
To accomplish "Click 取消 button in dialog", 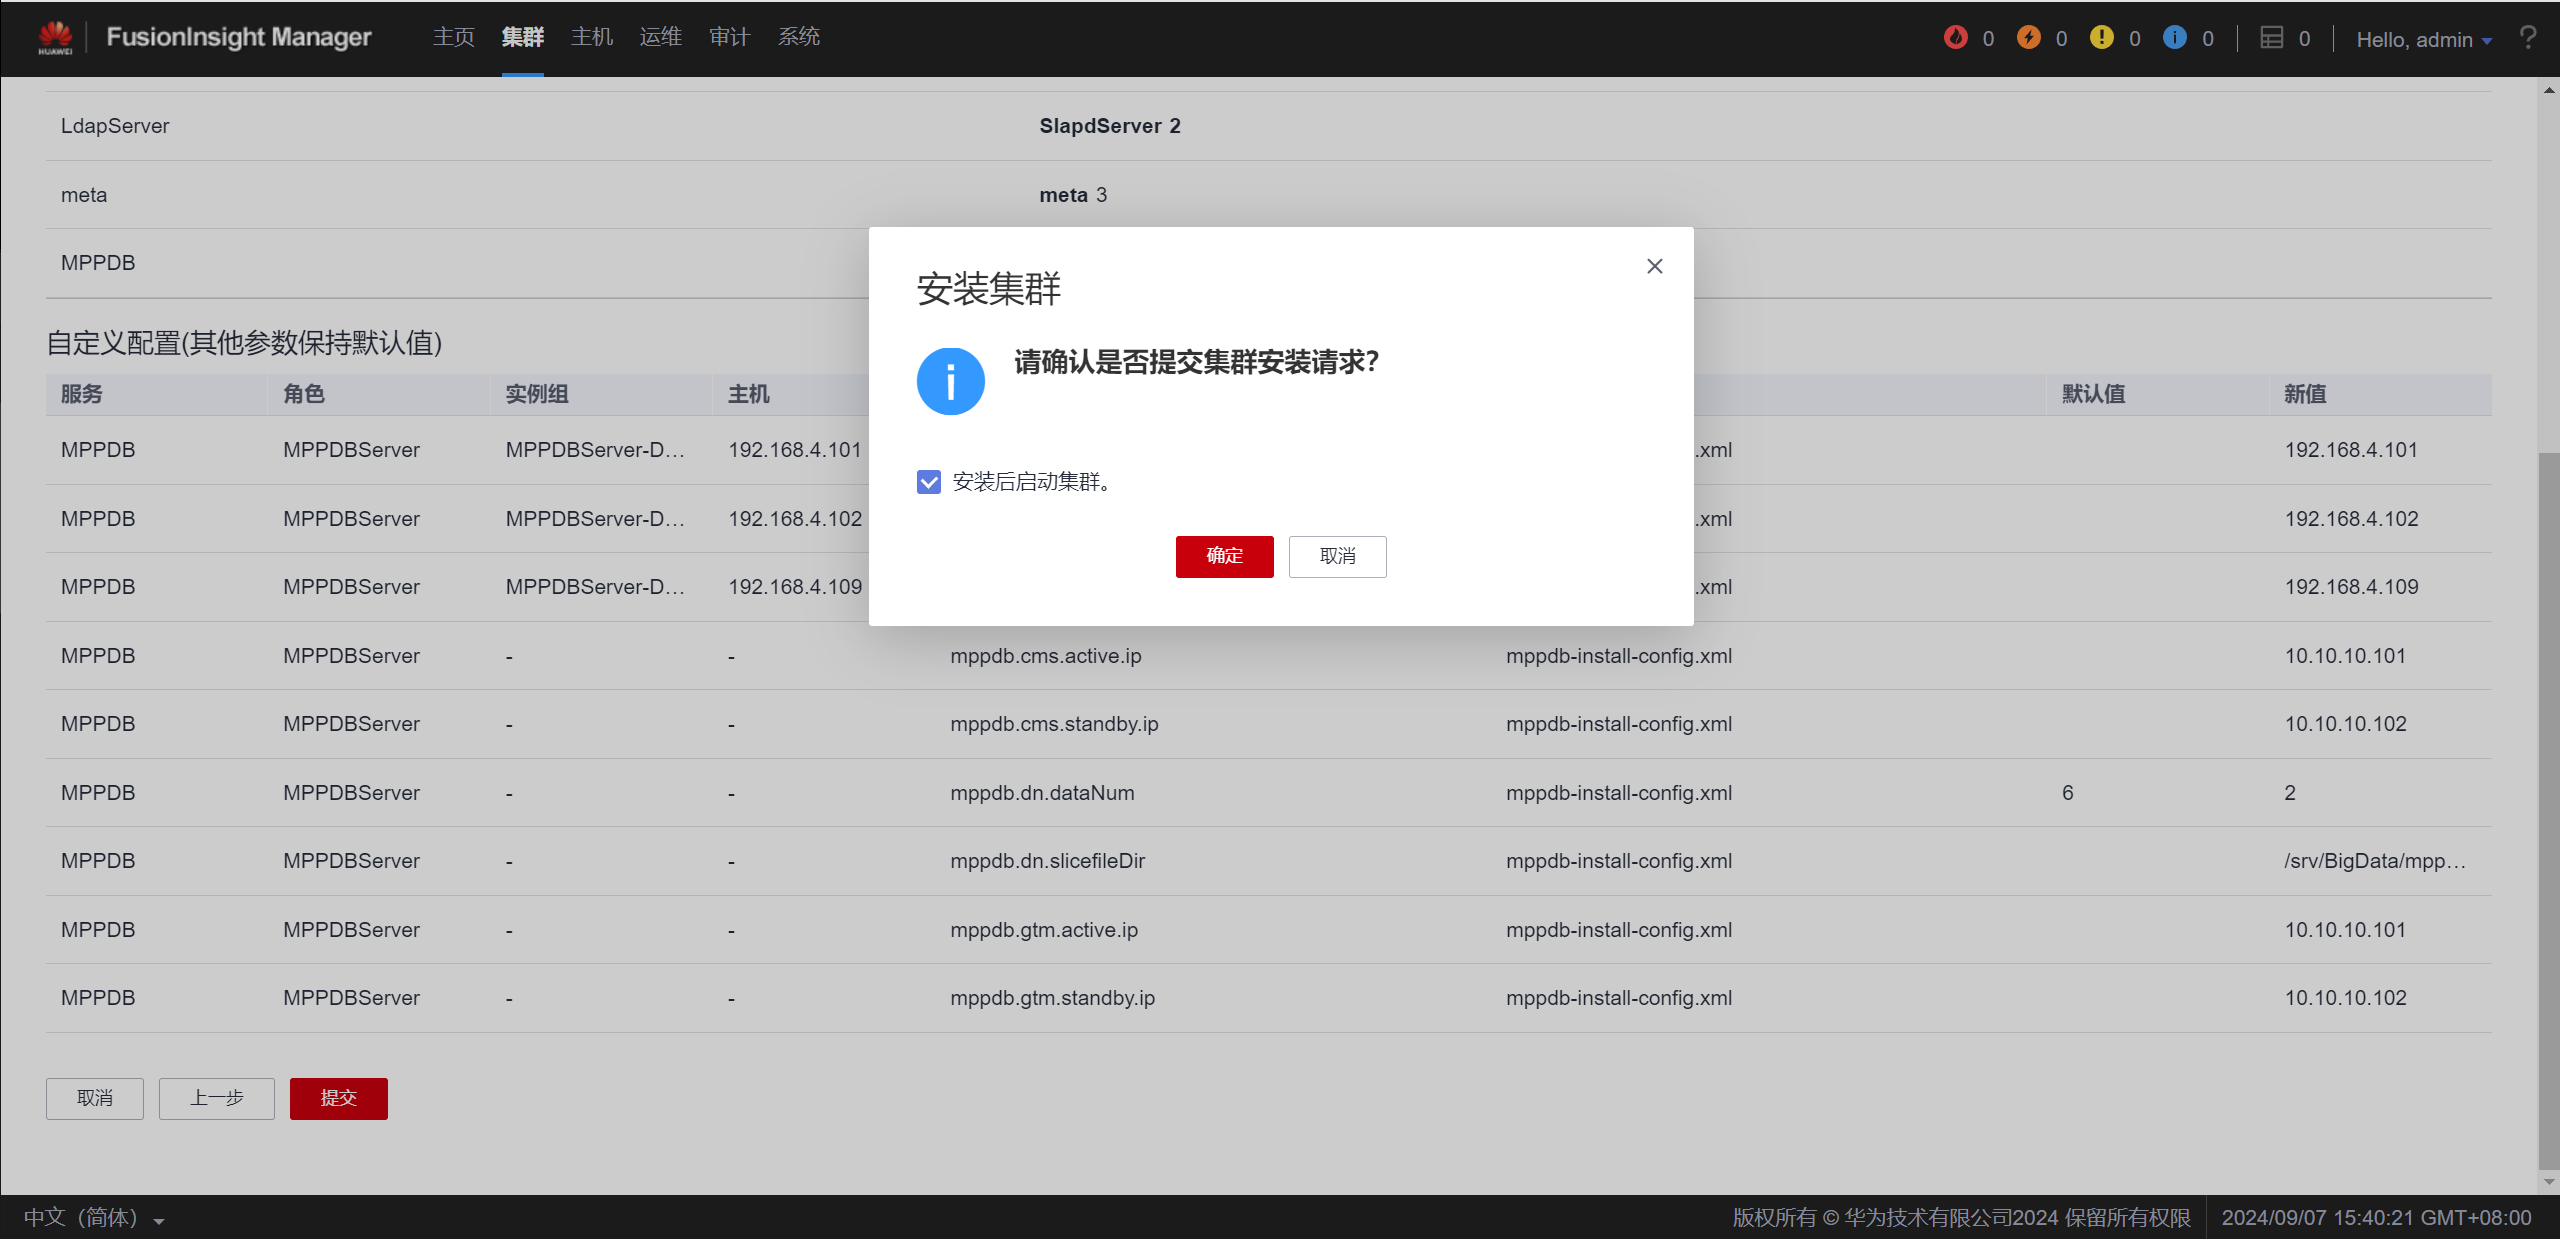I will [1337, 556].
